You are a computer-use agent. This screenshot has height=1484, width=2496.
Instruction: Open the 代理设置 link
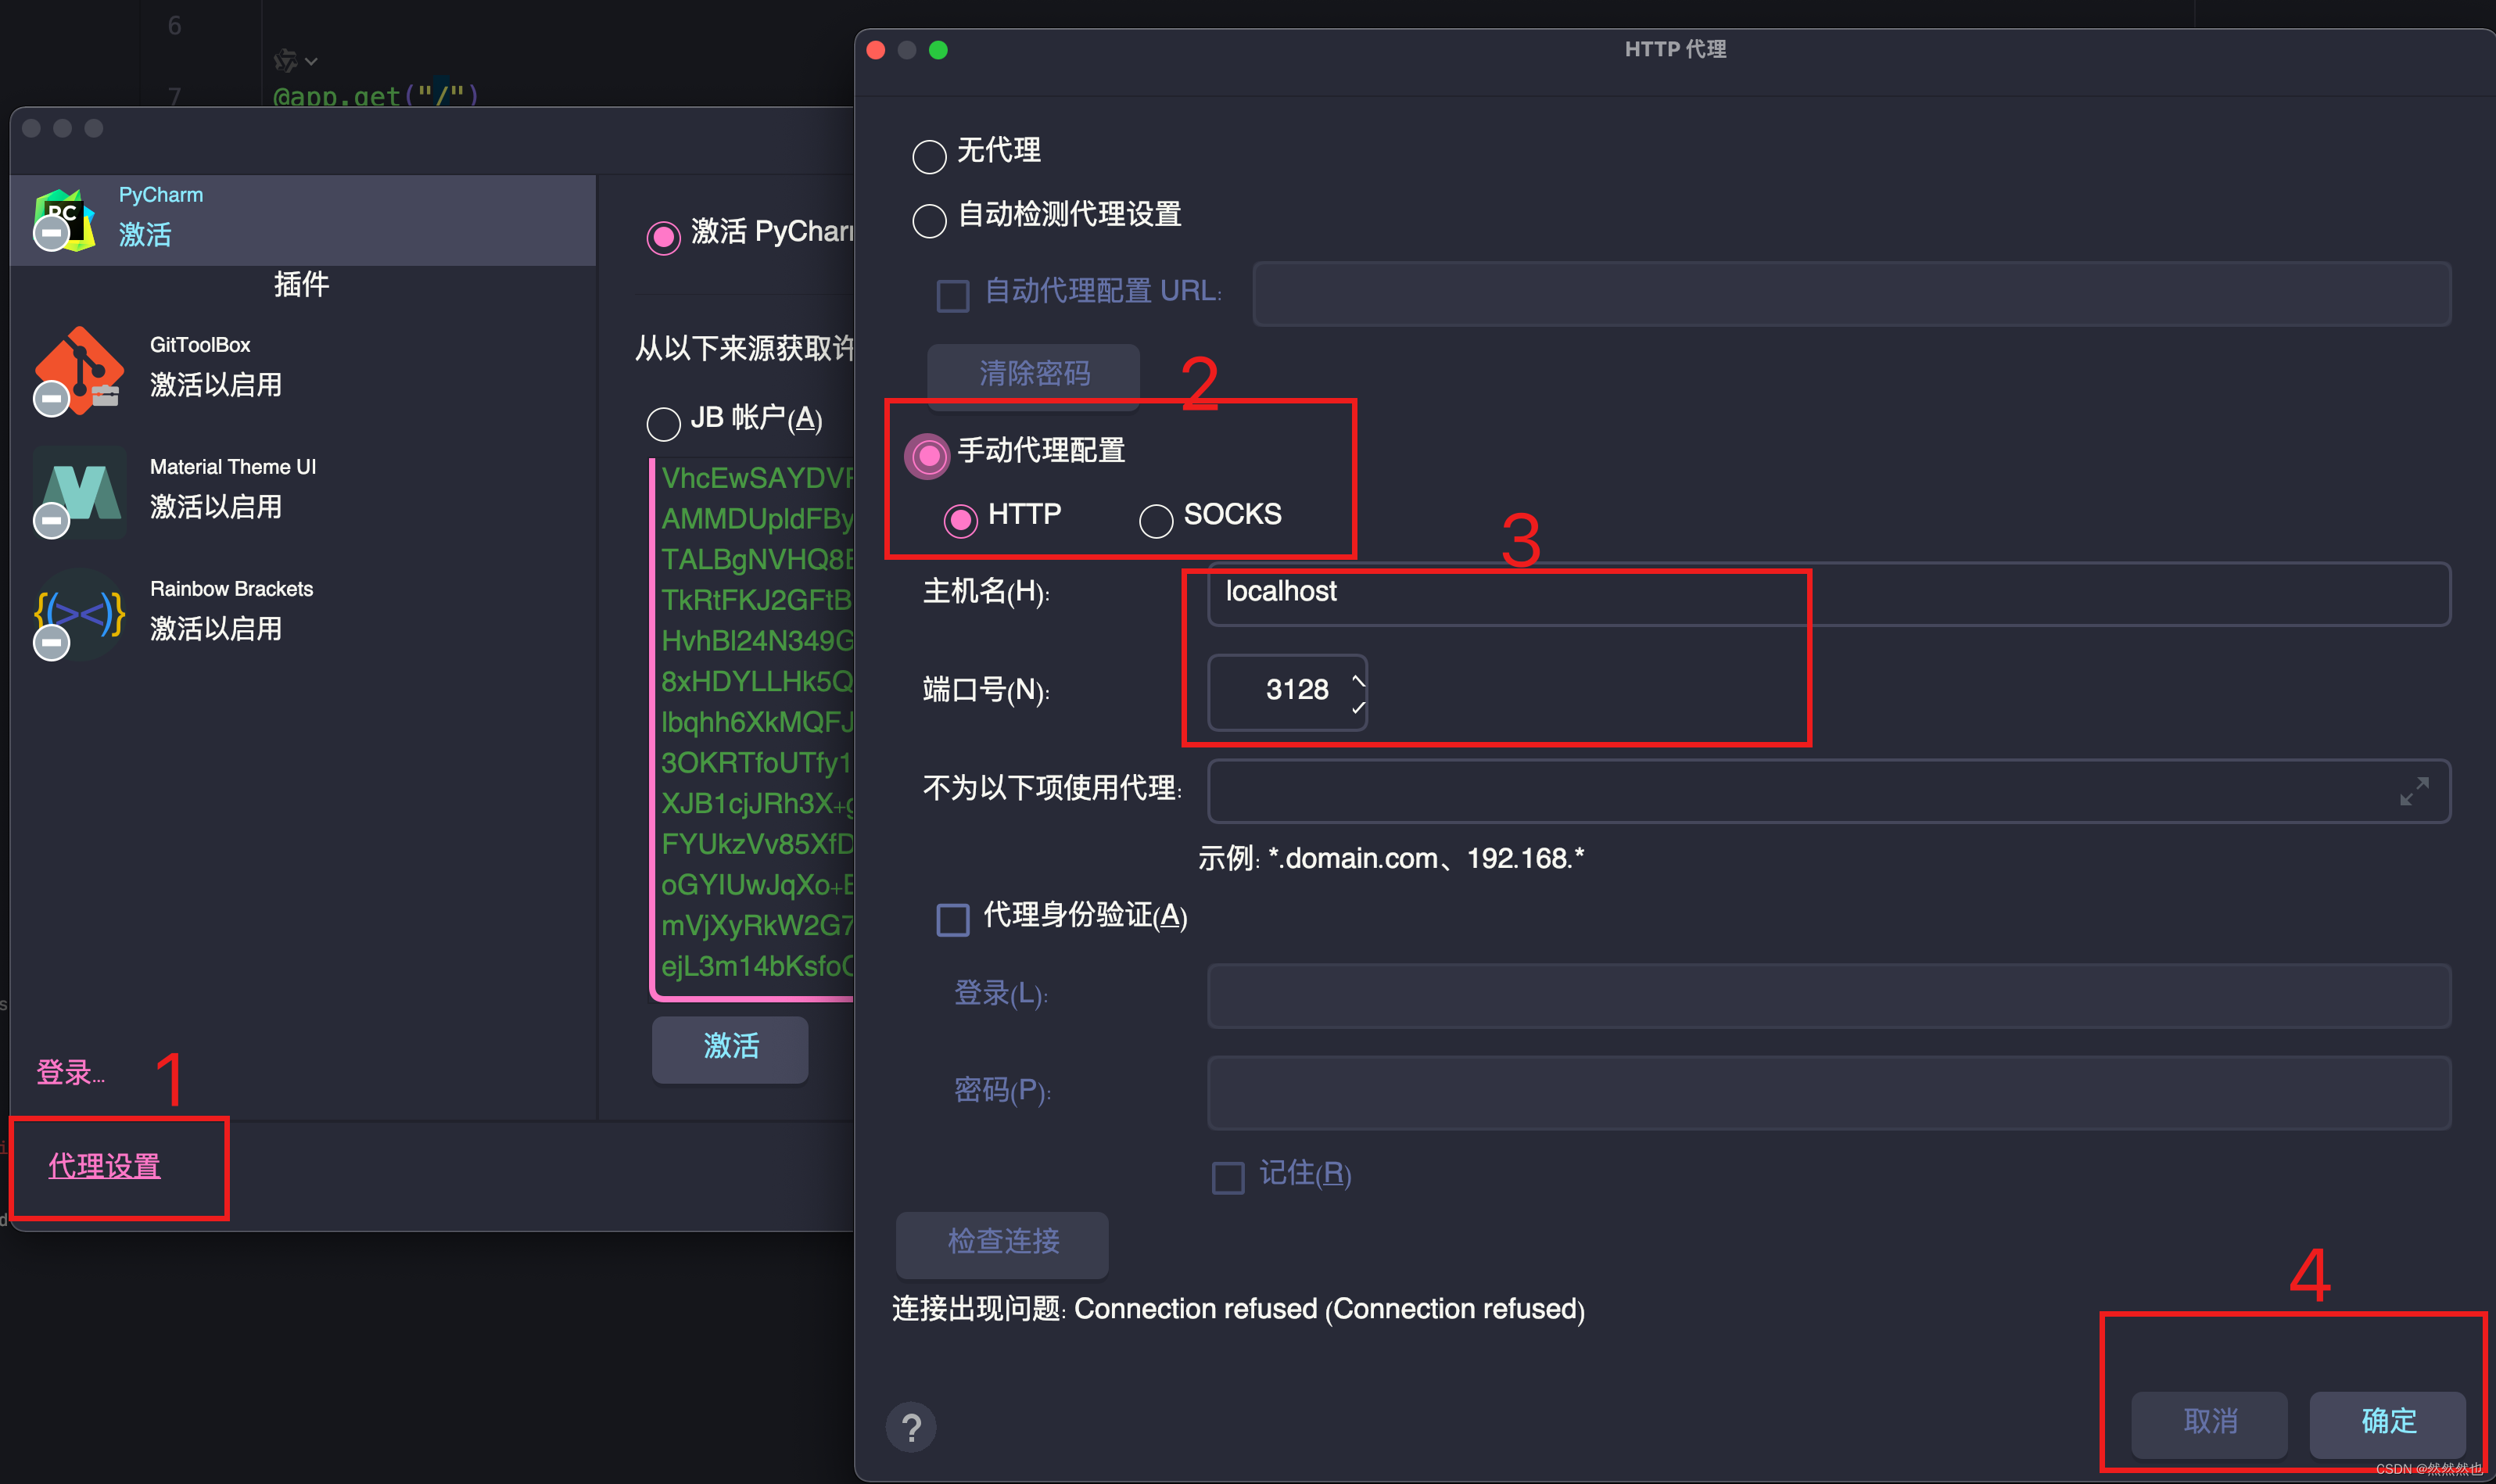point(104,1166)
